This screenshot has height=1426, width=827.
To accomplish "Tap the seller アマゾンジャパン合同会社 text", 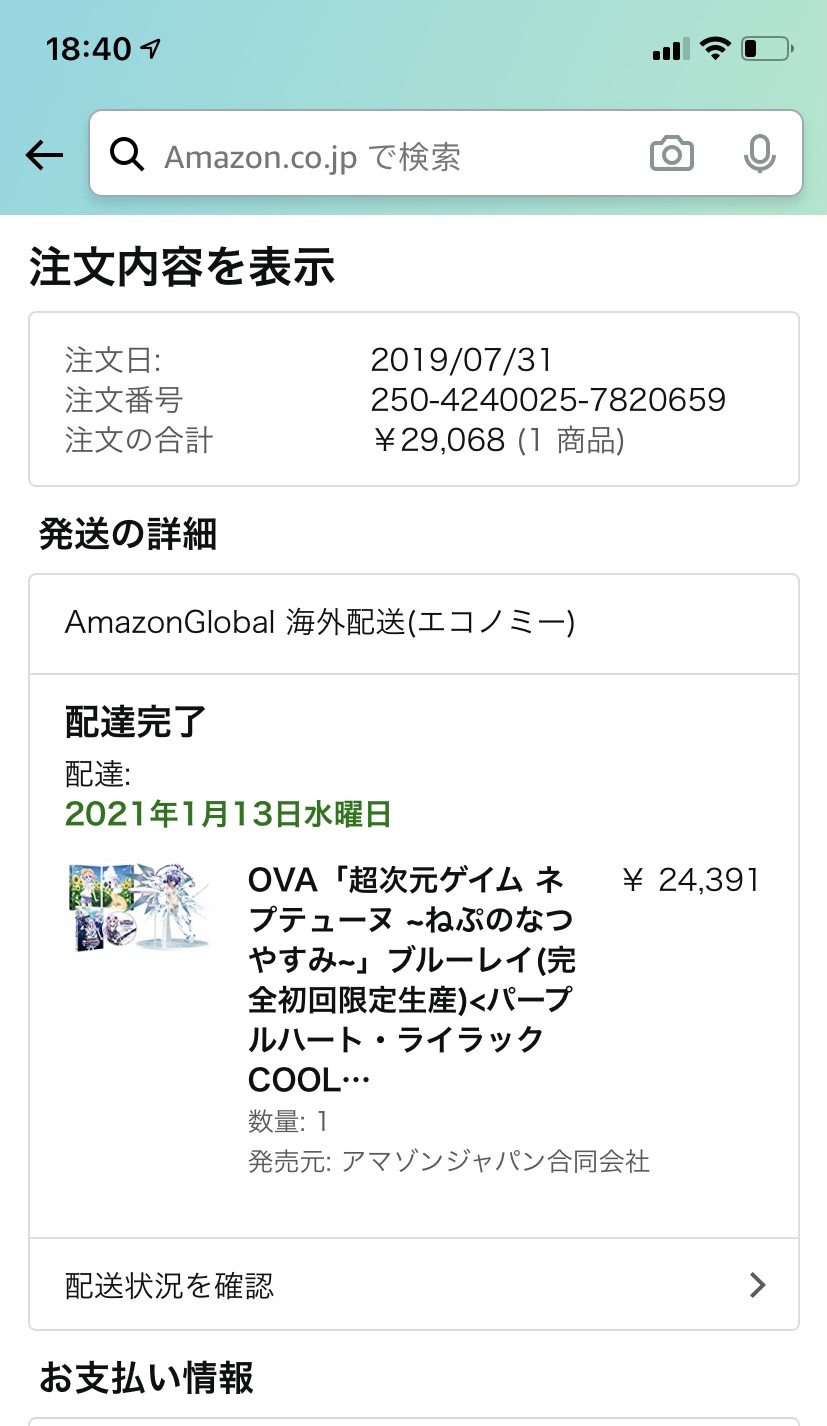I will [495, 1161].
